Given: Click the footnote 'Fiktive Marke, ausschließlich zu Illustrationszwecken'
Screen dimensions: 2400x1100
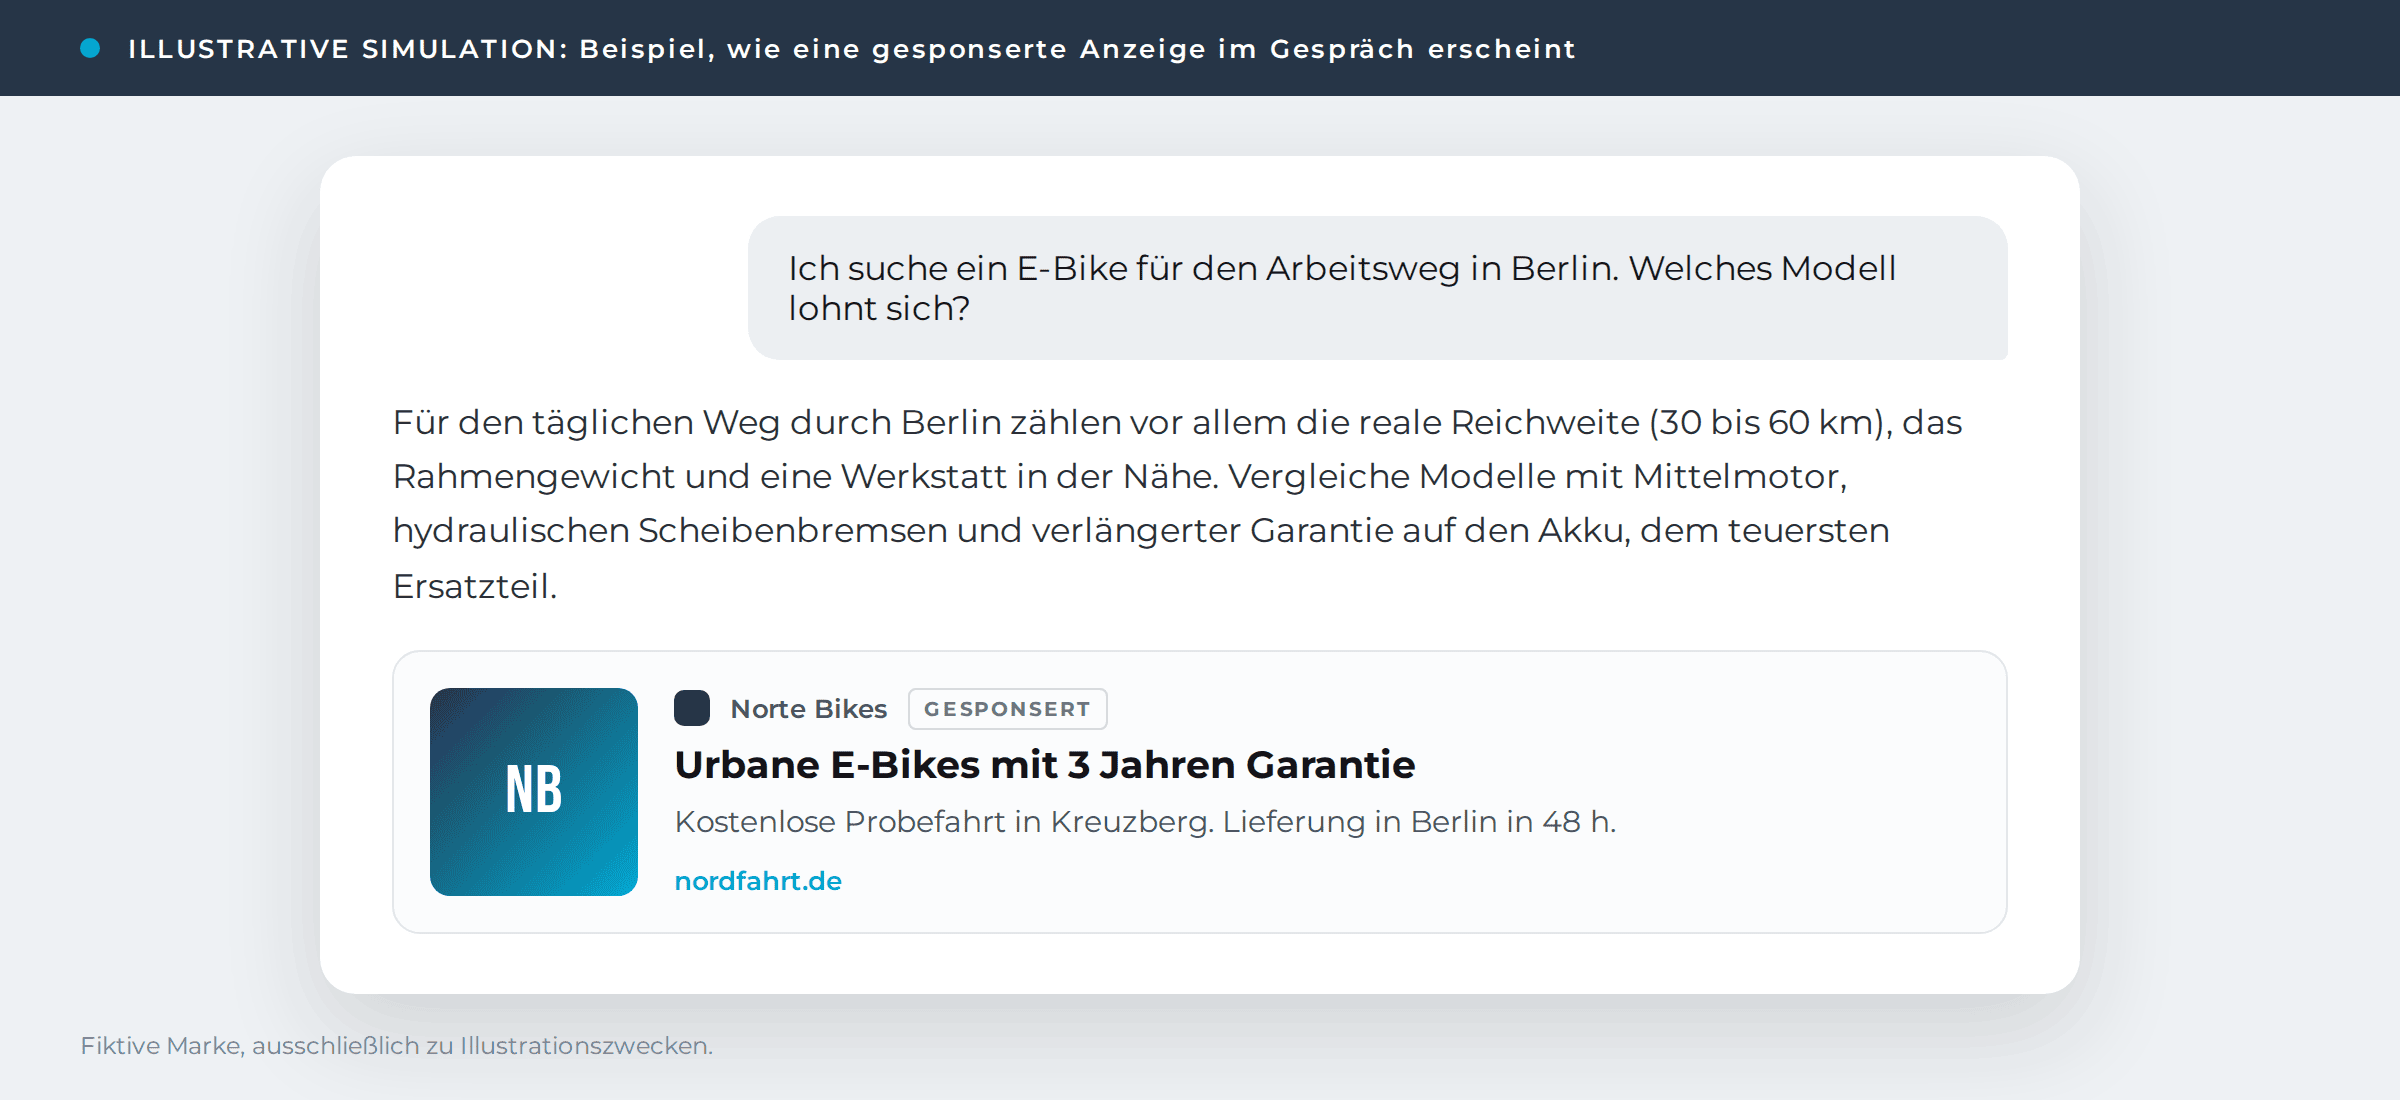Looking at the screenshot, I should pyautogui.click(x=396, y=1046).
